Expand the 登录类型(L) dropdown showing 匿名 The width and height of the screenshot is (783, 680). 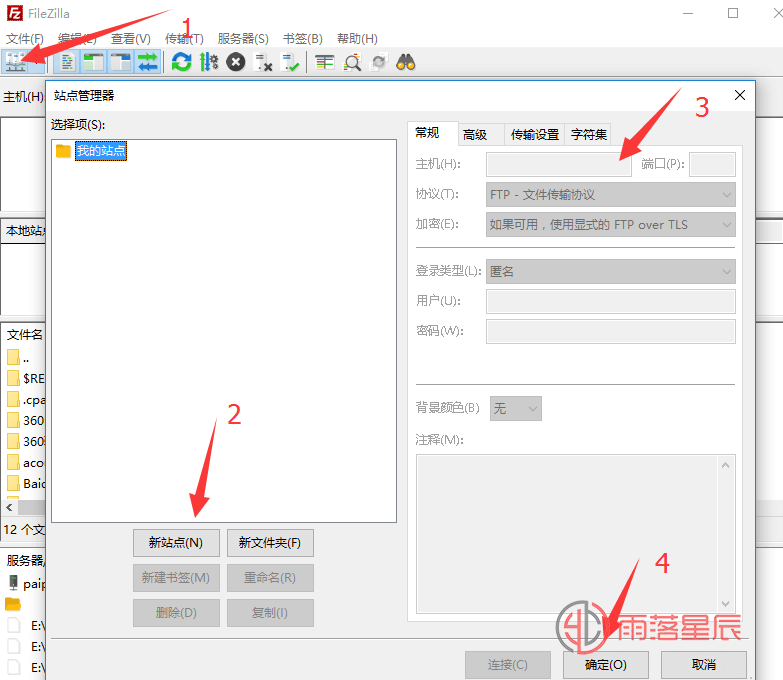click(x=610, y=272)
